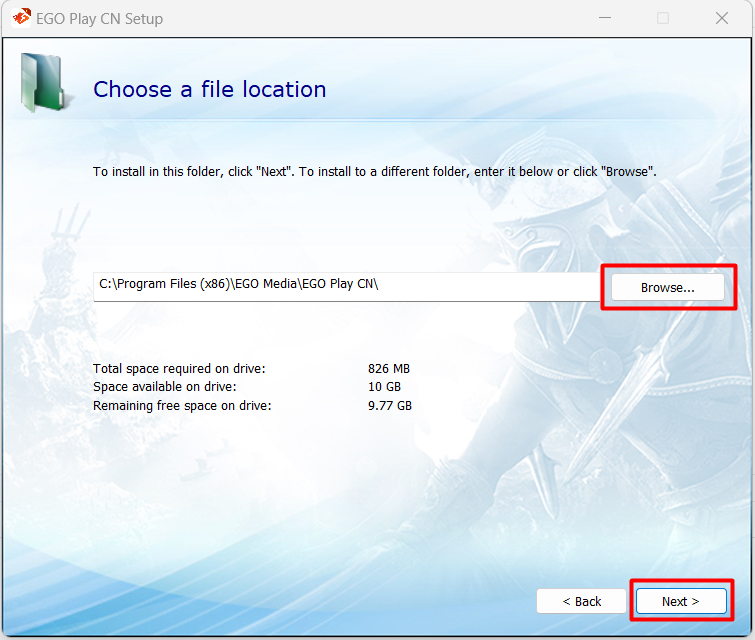Go back with the < Back button
This screenshot has width=755, height=640.
point(581,601)
